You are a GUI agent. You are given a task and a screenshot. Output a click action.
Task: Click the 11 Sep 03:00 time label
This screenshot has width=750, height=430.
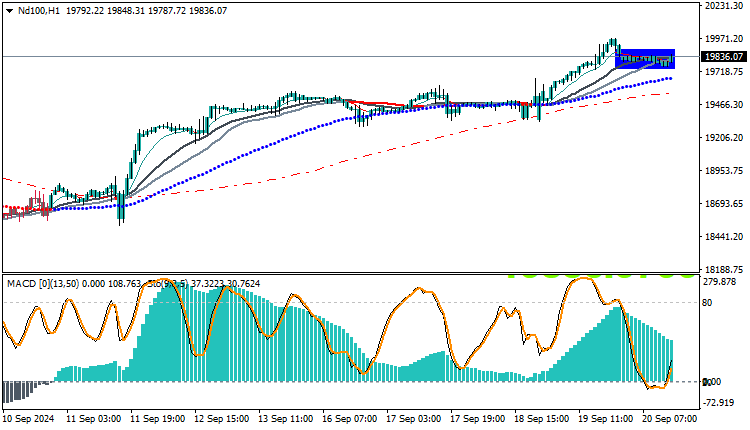click(x=94, y=419)
